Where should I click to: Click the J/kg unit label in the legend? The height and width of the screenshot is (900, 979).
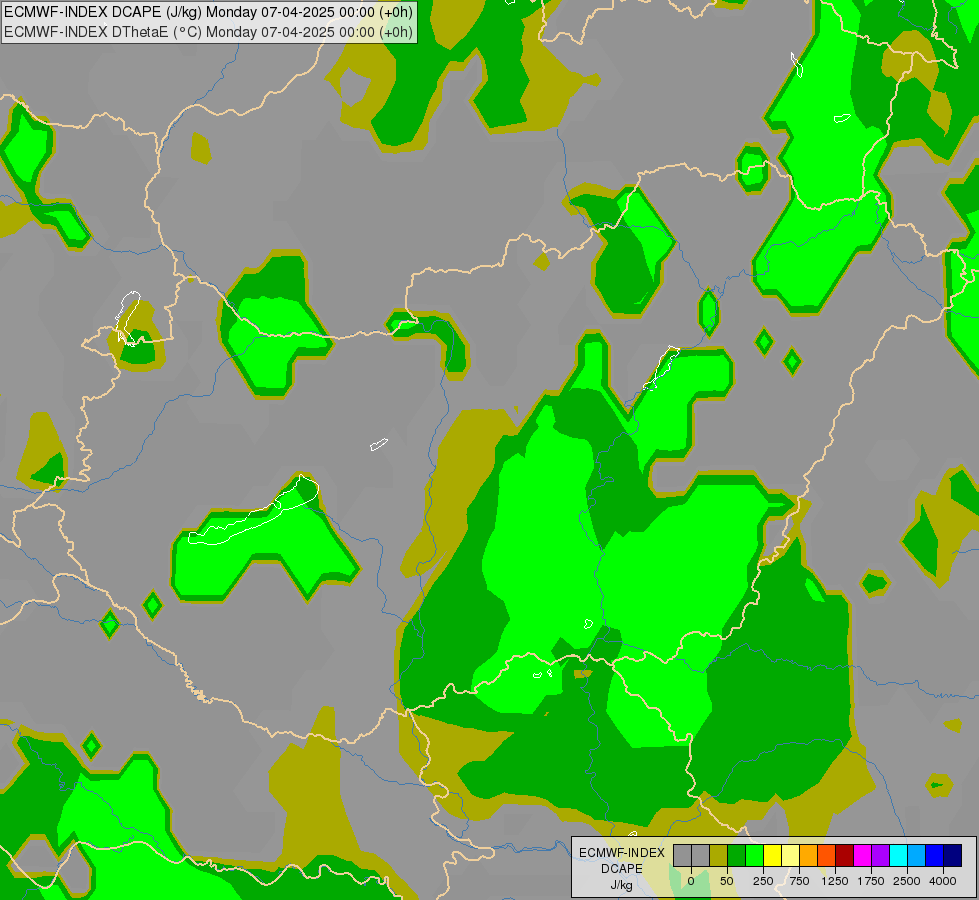pos(622,886)
